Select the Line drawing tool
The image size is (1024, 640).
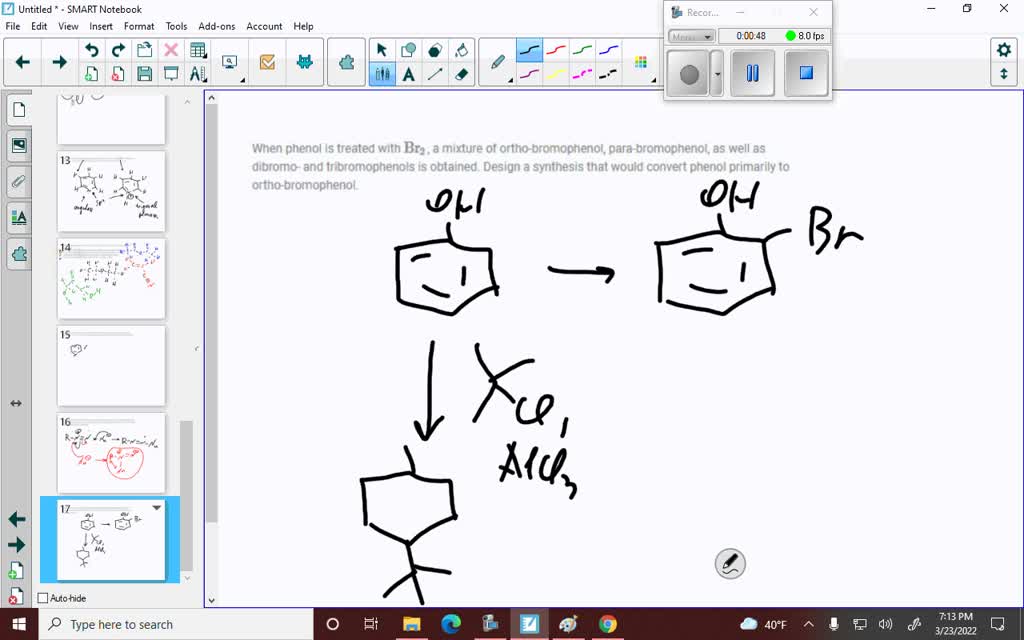[435, 71]
